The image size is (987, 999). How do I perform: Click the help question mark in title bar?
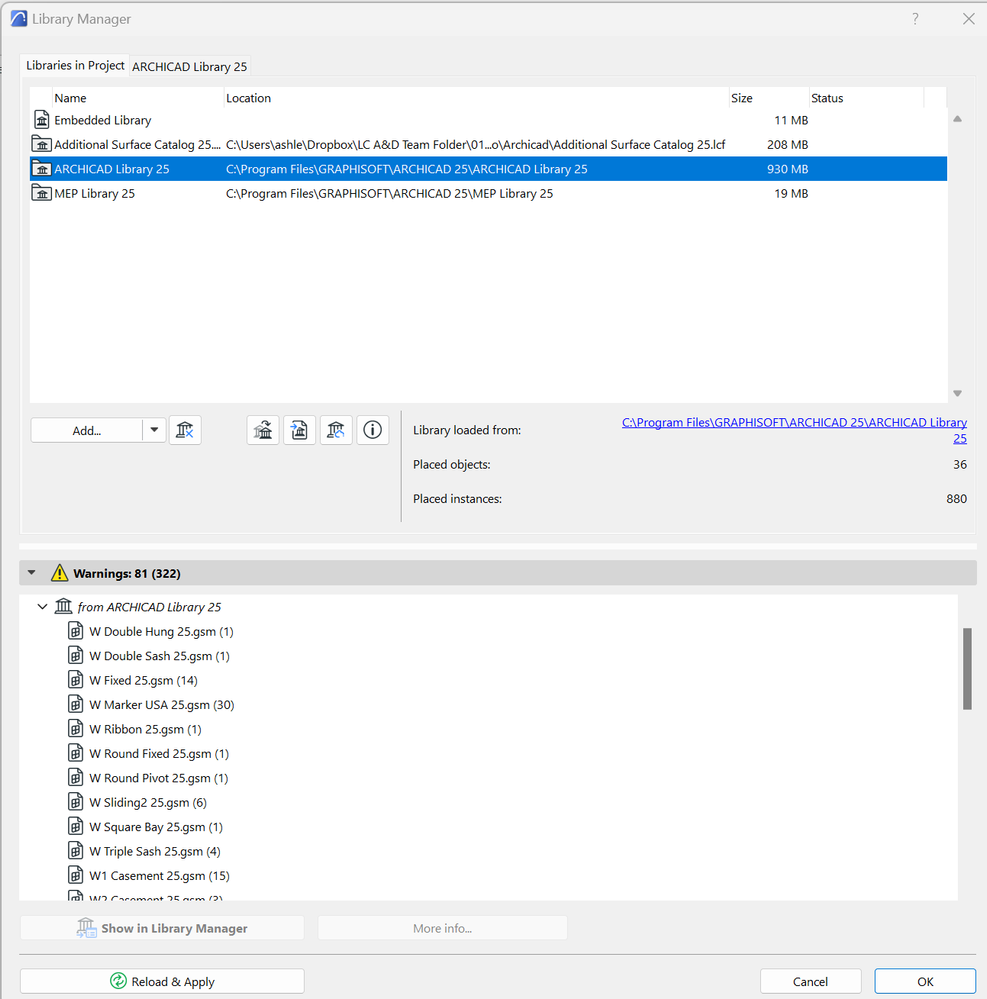[915, 19]
